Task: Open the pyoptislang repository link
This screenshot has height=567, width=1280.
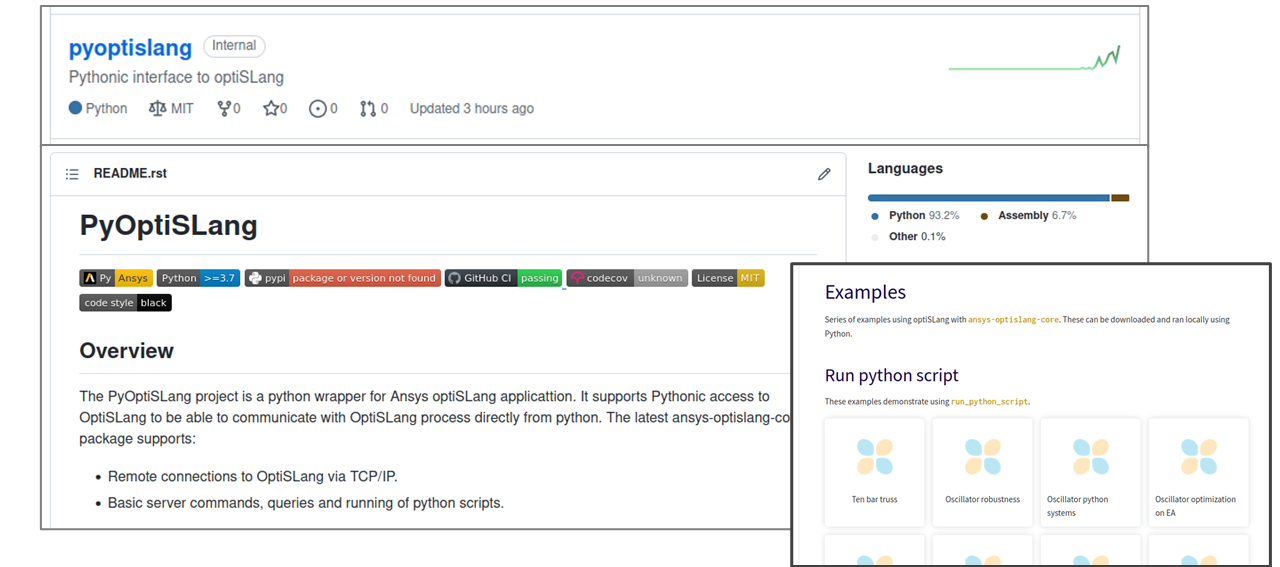Action: point(130,48)
